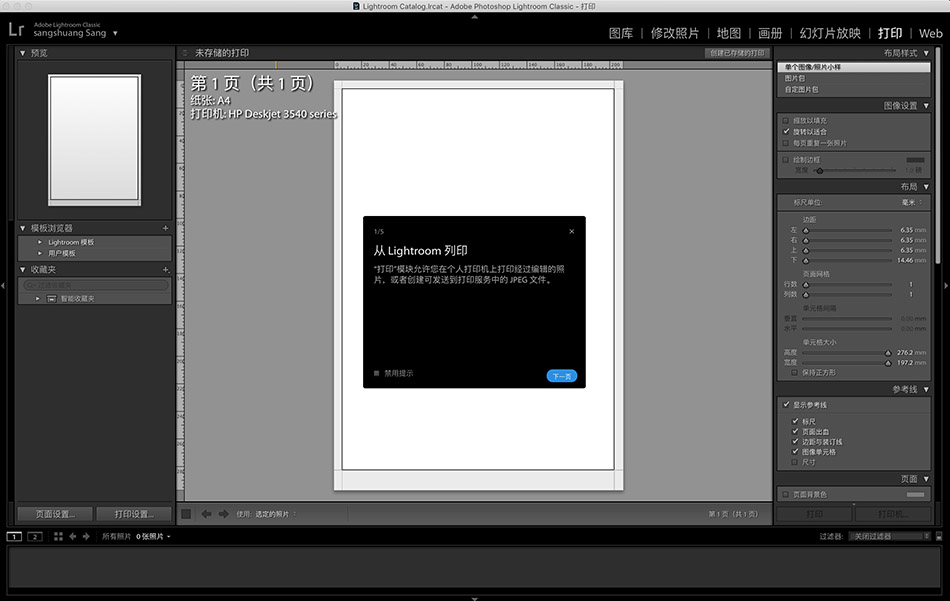Open the 关闭过滤器 filter dropdown
The height and width of the screenshot is (601, 950).
point(889,536)
